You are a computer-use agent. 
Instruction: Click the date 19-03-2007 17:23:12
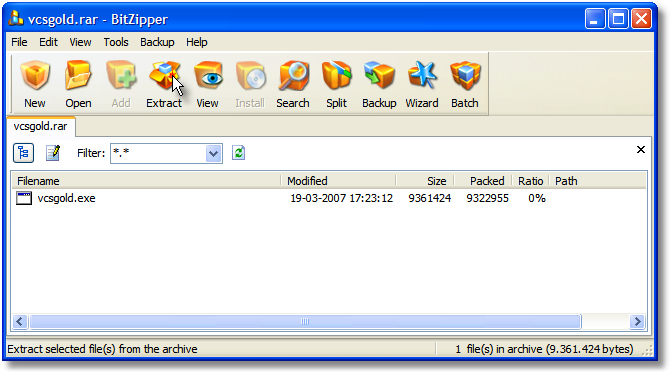click(342, 198)
